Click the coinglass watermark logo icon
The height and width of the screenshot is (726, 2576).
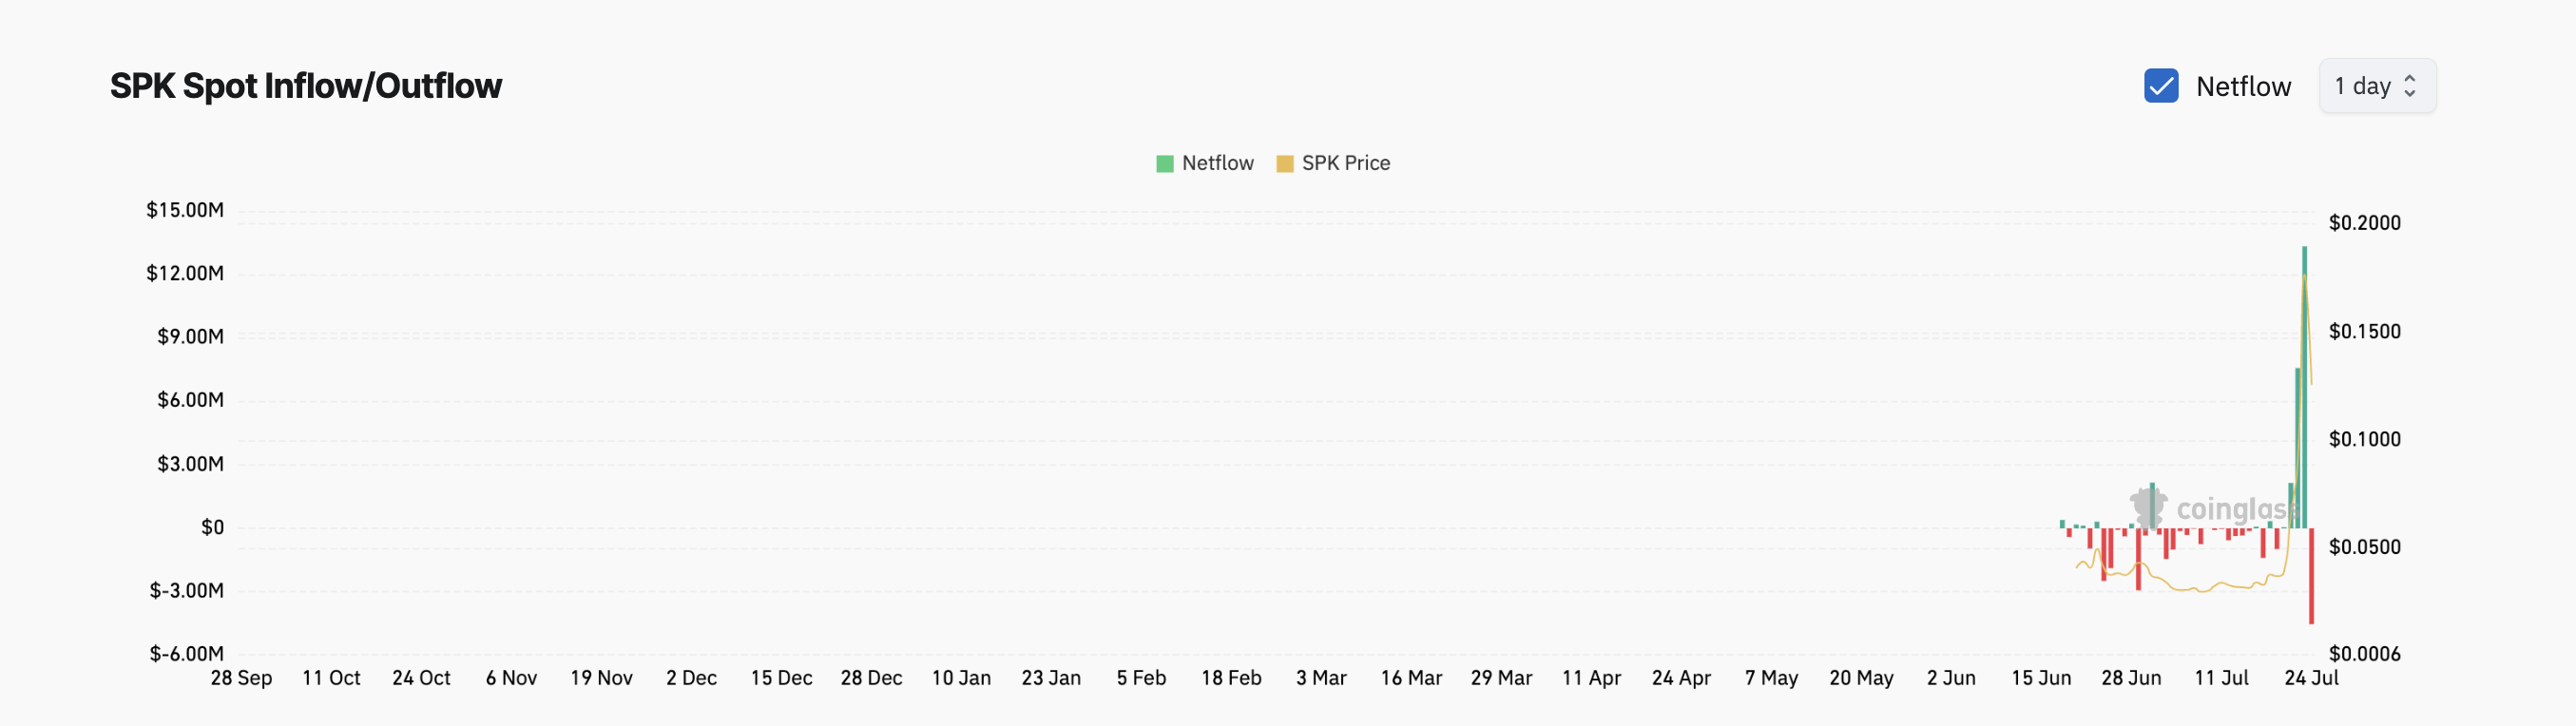coord(2148,507)
